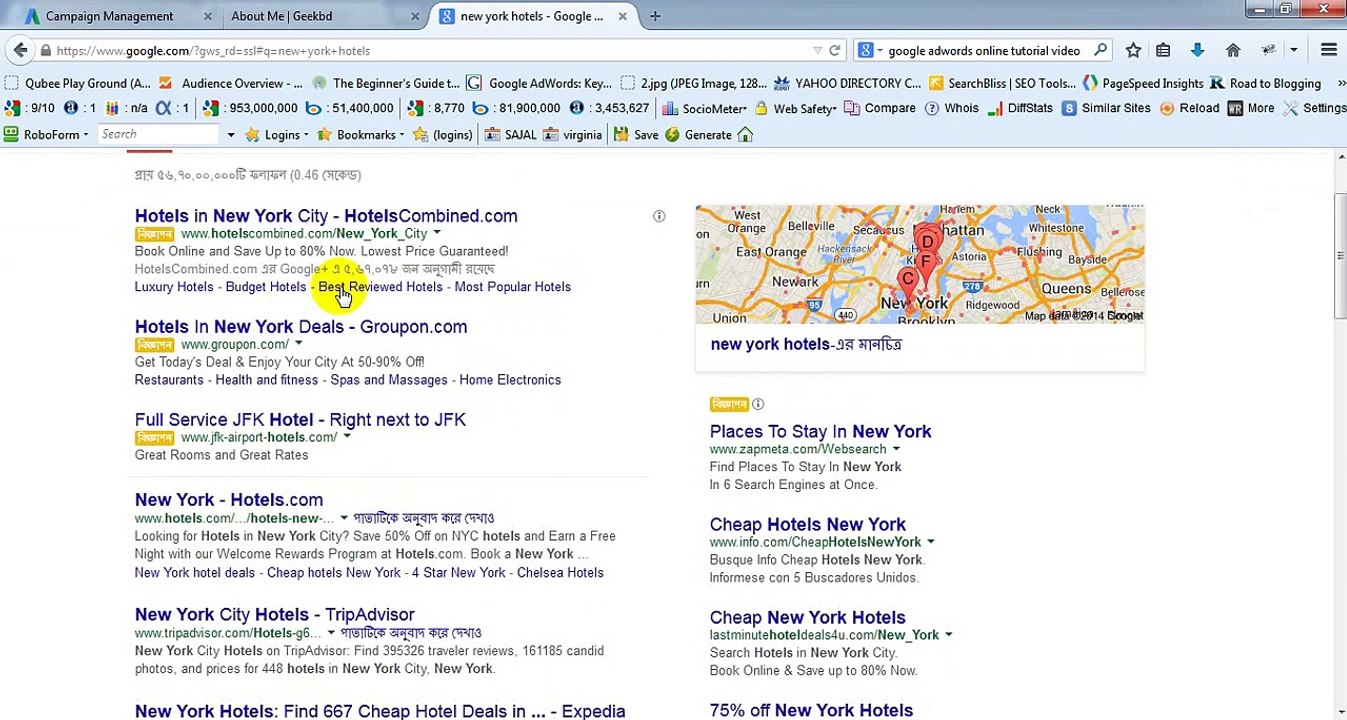1347x720 pixels.
Task: Close the Campaign Management tab
Action: click(208, 16)
